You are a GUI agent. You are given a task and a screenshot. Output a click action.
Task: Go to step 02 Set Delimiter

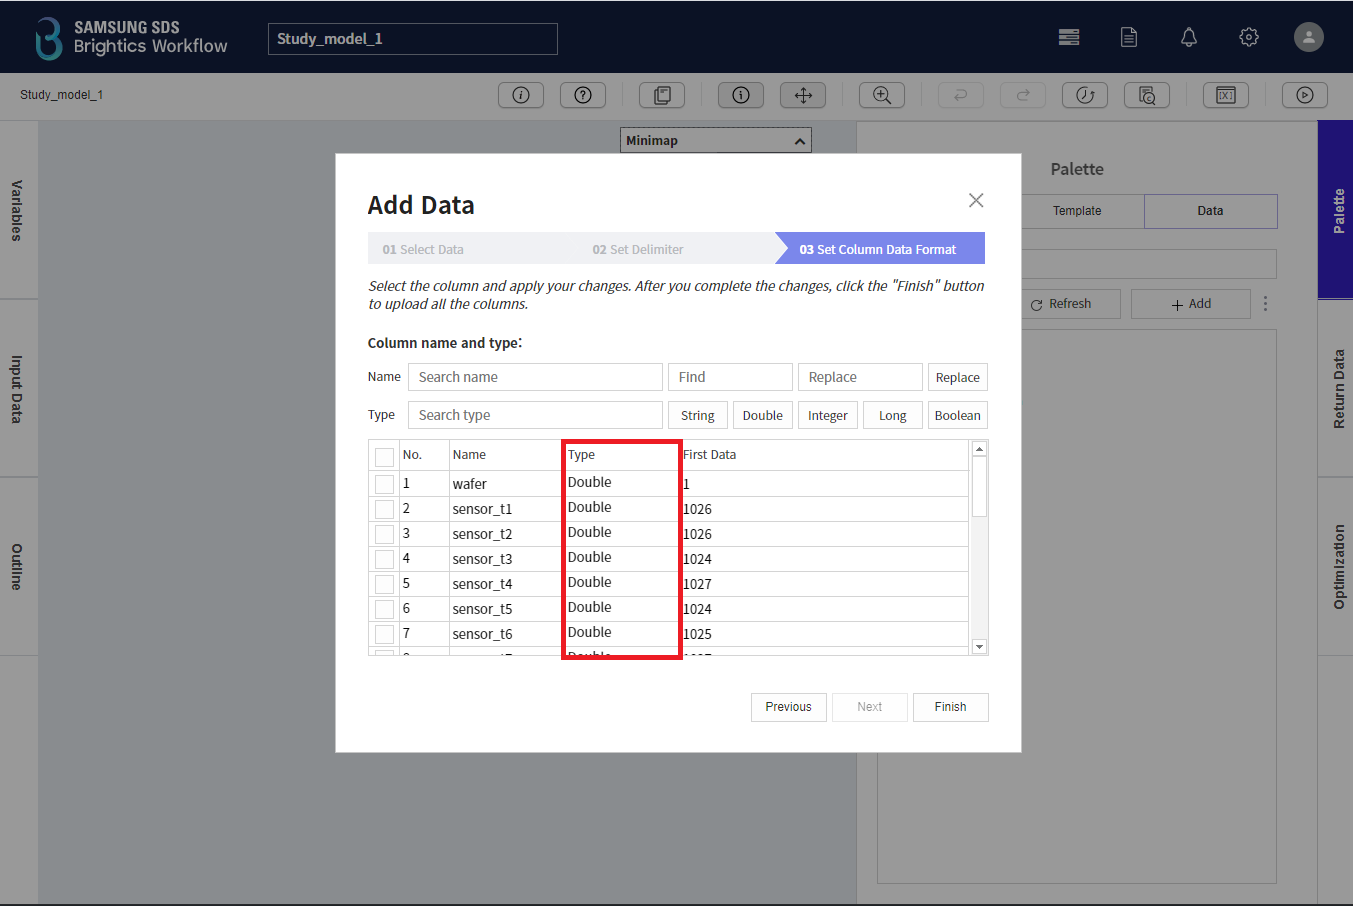click(x=638, y=249)
